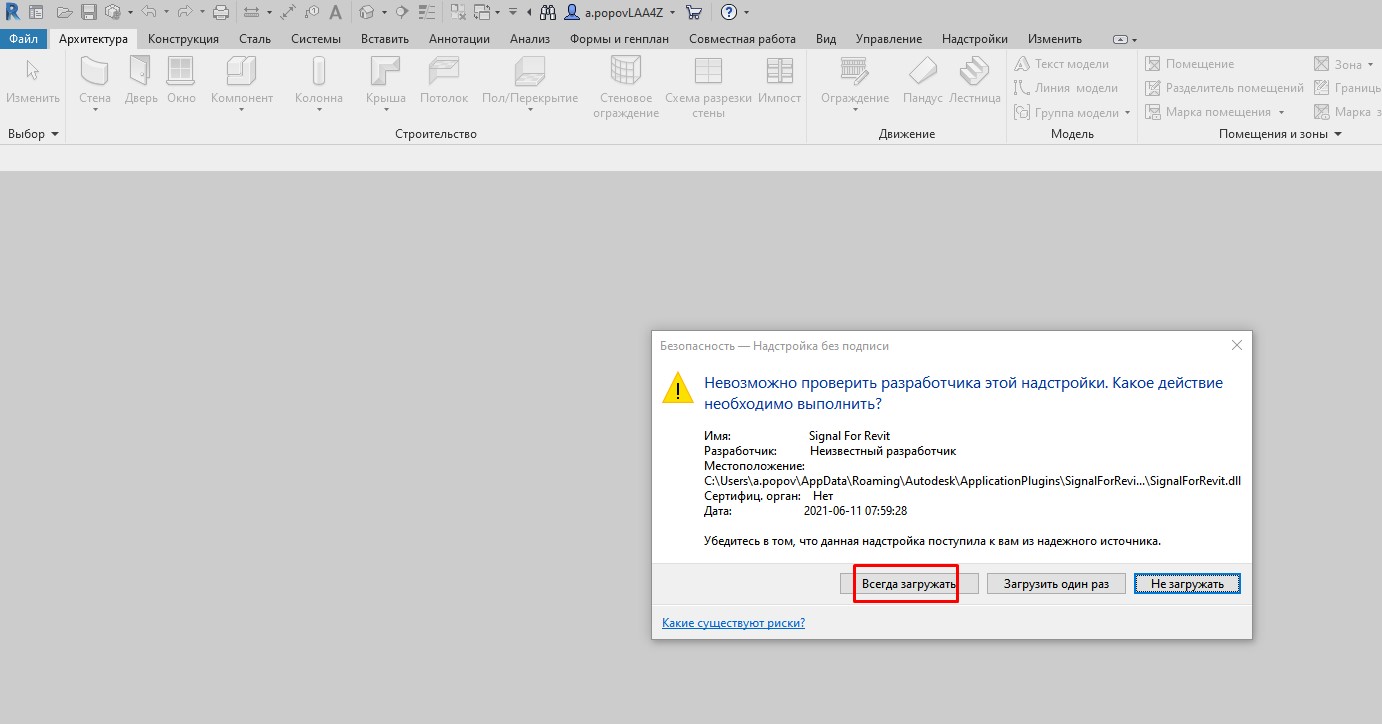Select the Пандус (Ramp) tool
The height and width of the screenshot is (724, 1382).
(x=923, y=80)
